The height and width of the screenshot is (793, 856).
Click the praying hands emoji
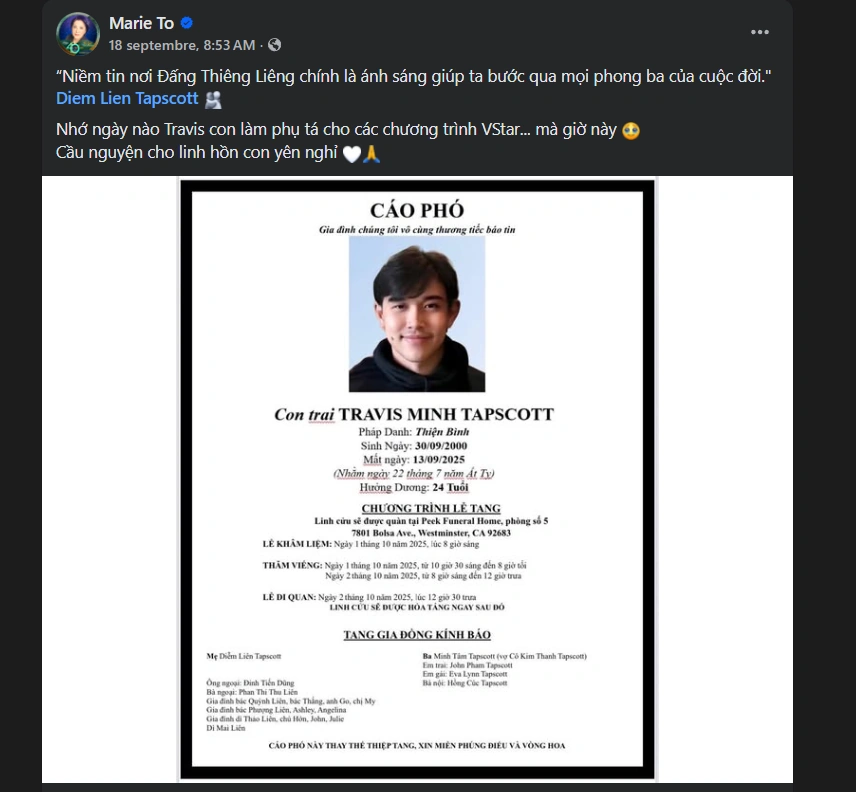tap(371, 154)
